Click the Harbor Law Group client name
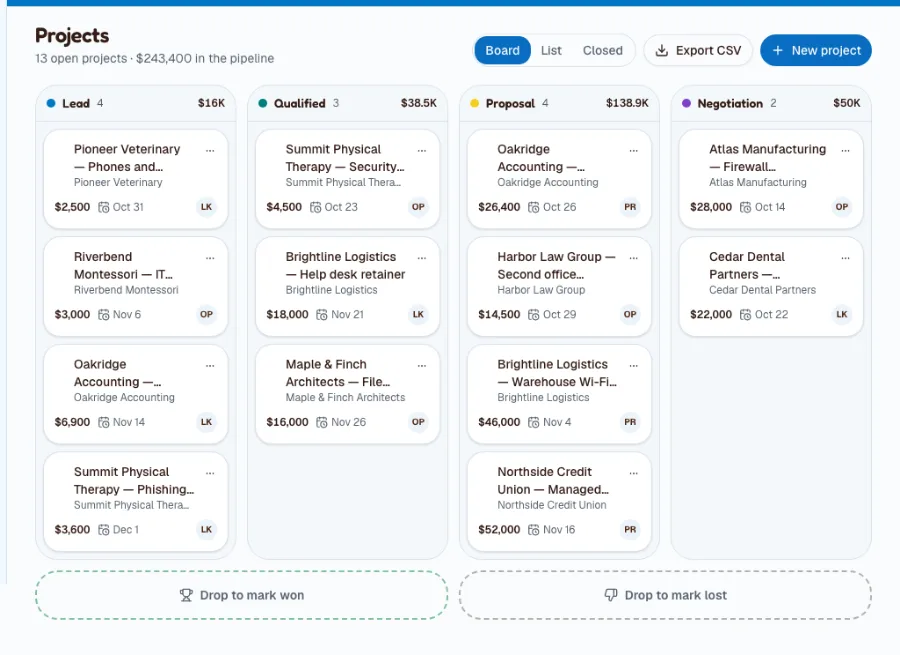900x655 pixels. (x=541, y=290)
